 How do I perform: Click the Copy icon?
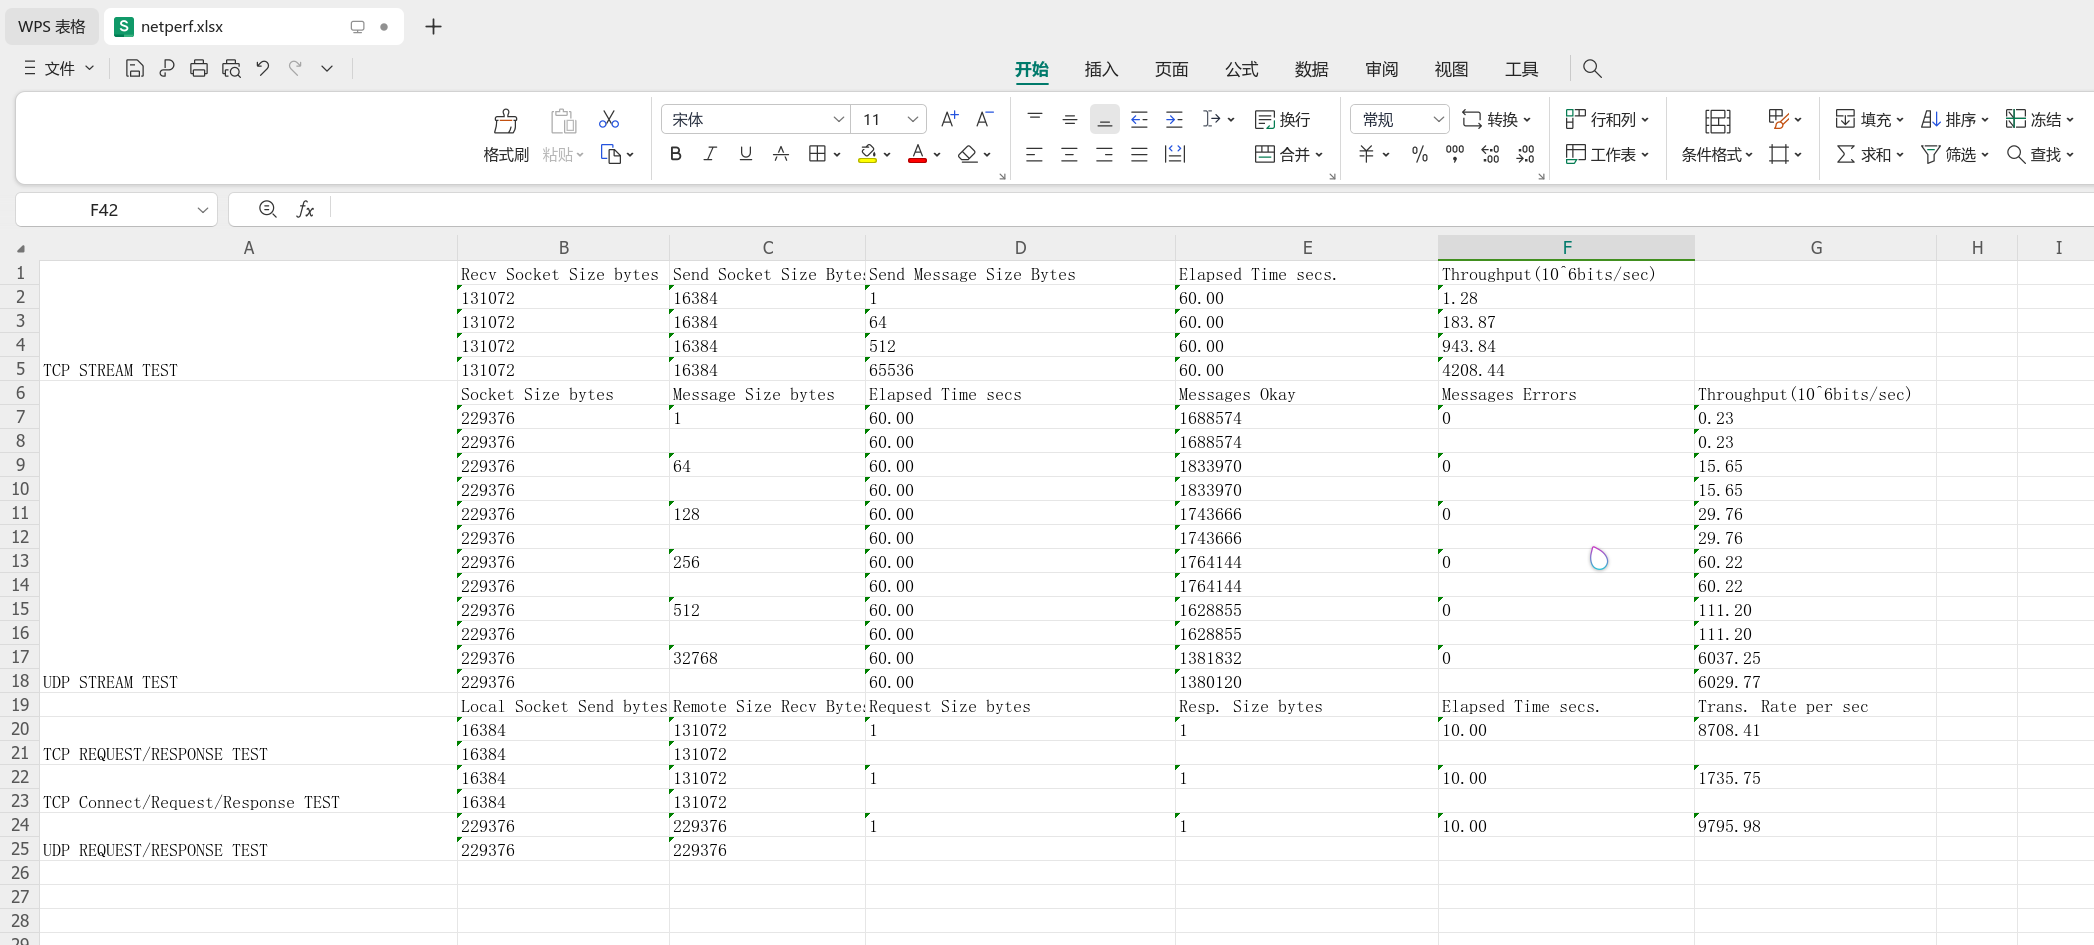610,154
